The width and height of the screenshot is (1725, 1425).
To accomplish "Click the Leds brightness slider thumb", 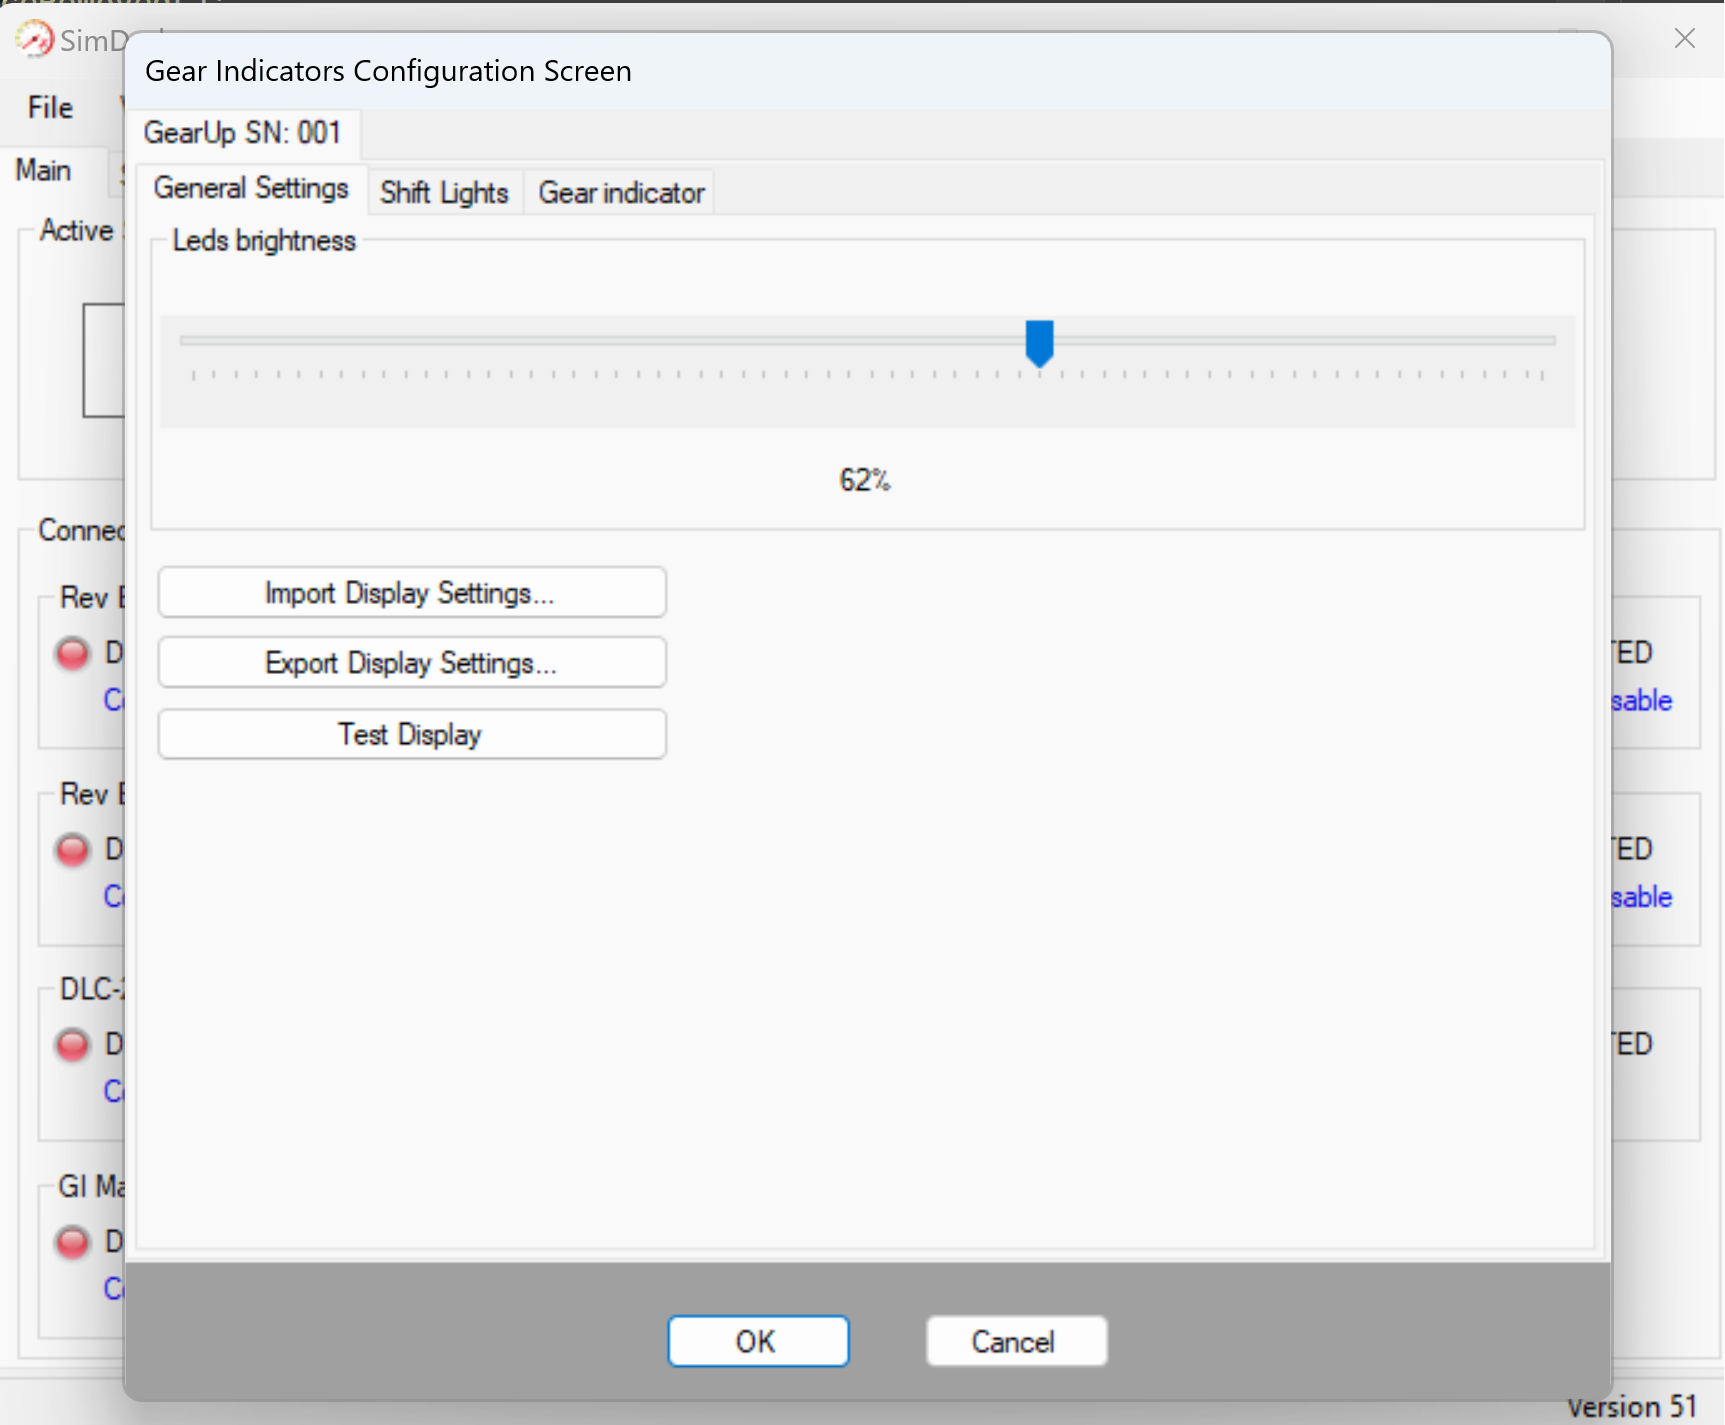I will tap(1039, 343).
